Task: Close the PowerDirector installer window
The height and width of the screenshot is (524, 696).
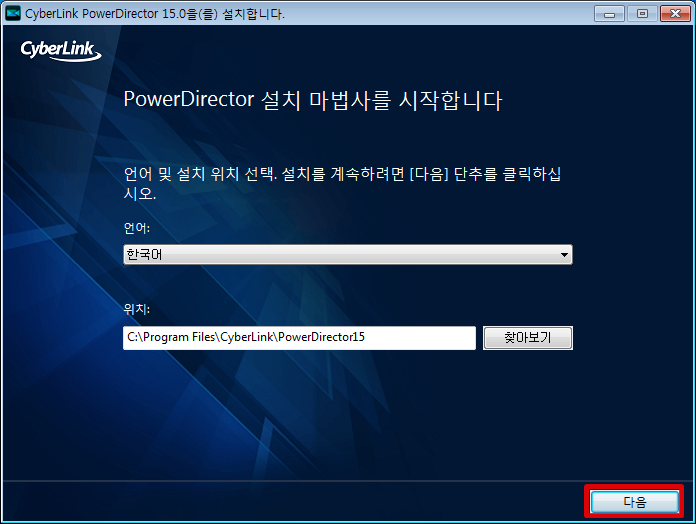Action: (x=675, y=14)
